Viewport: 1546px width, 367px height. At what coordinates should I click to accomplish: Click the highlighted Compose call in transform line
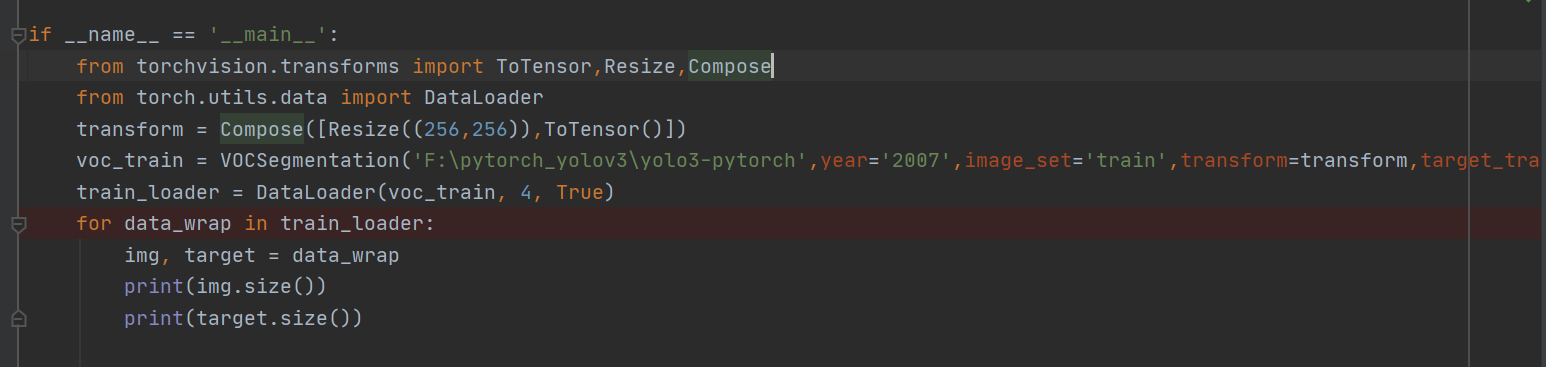(x=262, y=130)
